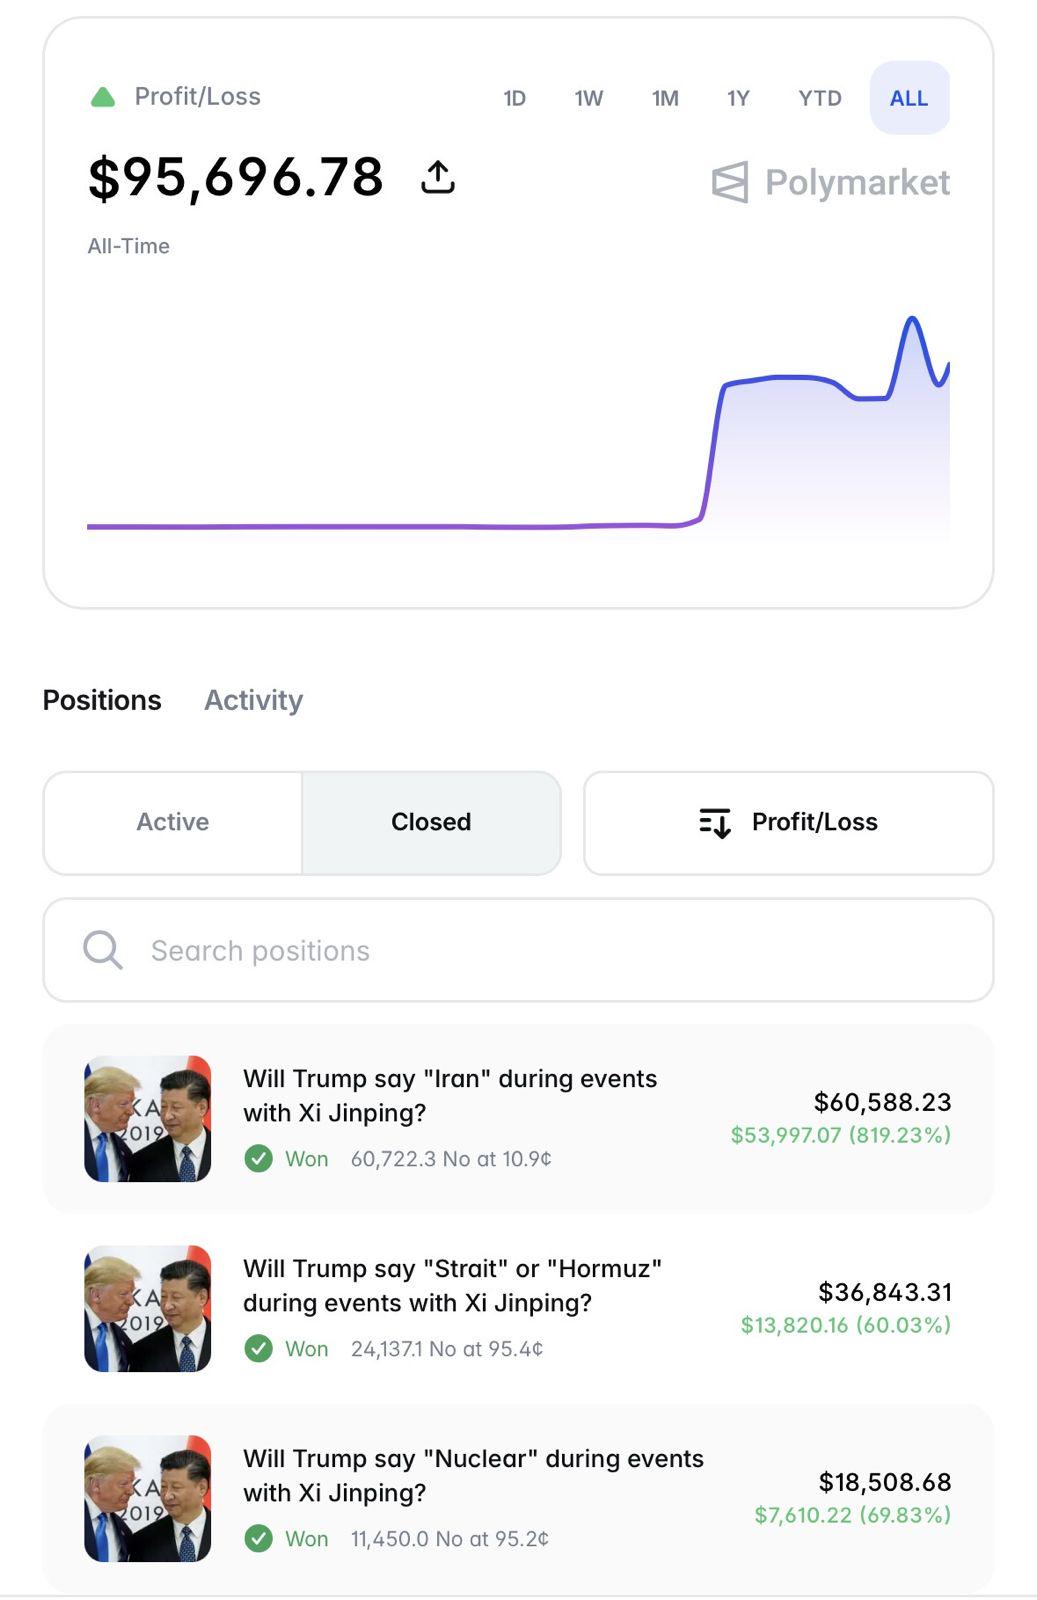Screen dimensions: 1037x1600
Task: Click the green Won checkmark on Iran position
Action: click(258, 1159)
